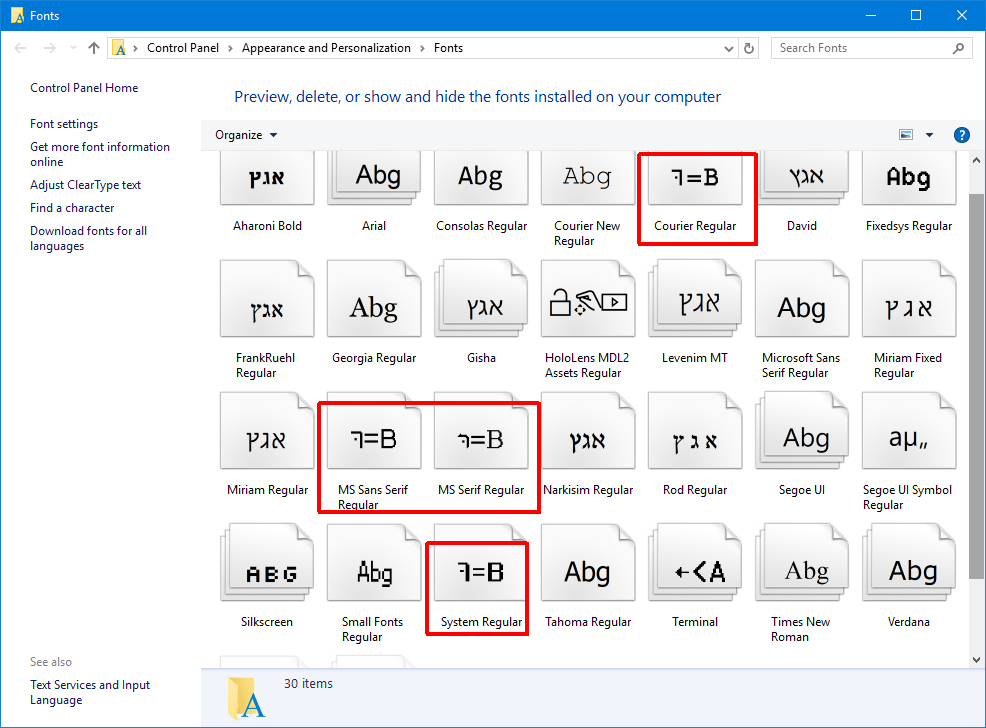Open Control Panel Home link
The height and width of the screenshot is (728, 986).
coord(84,88)
